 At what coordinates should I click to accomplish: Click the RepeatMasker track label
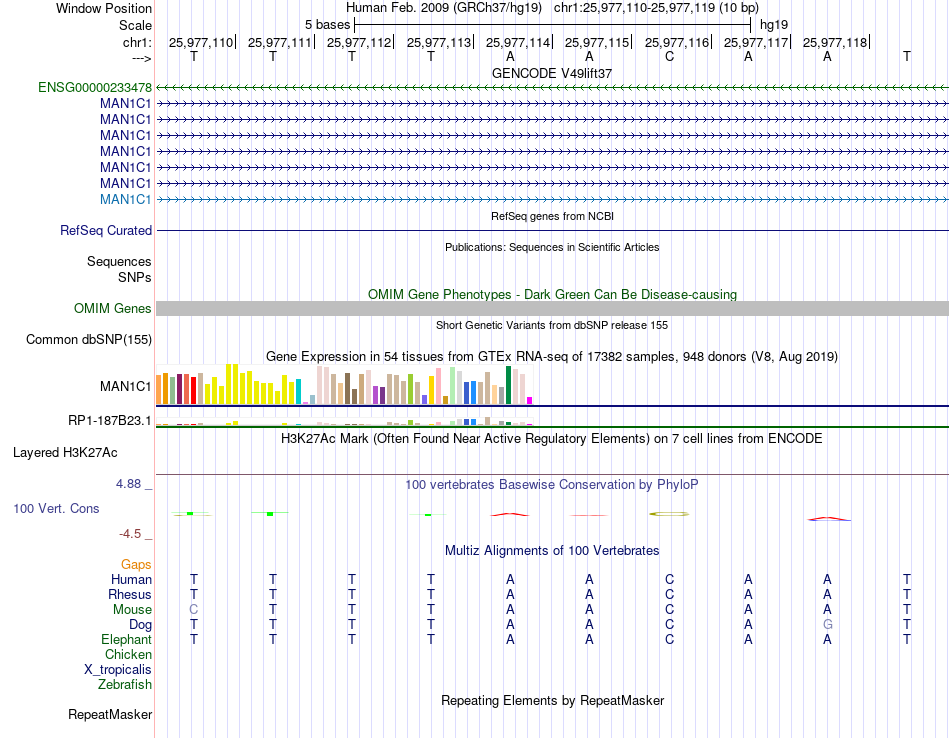pos(110,715)
